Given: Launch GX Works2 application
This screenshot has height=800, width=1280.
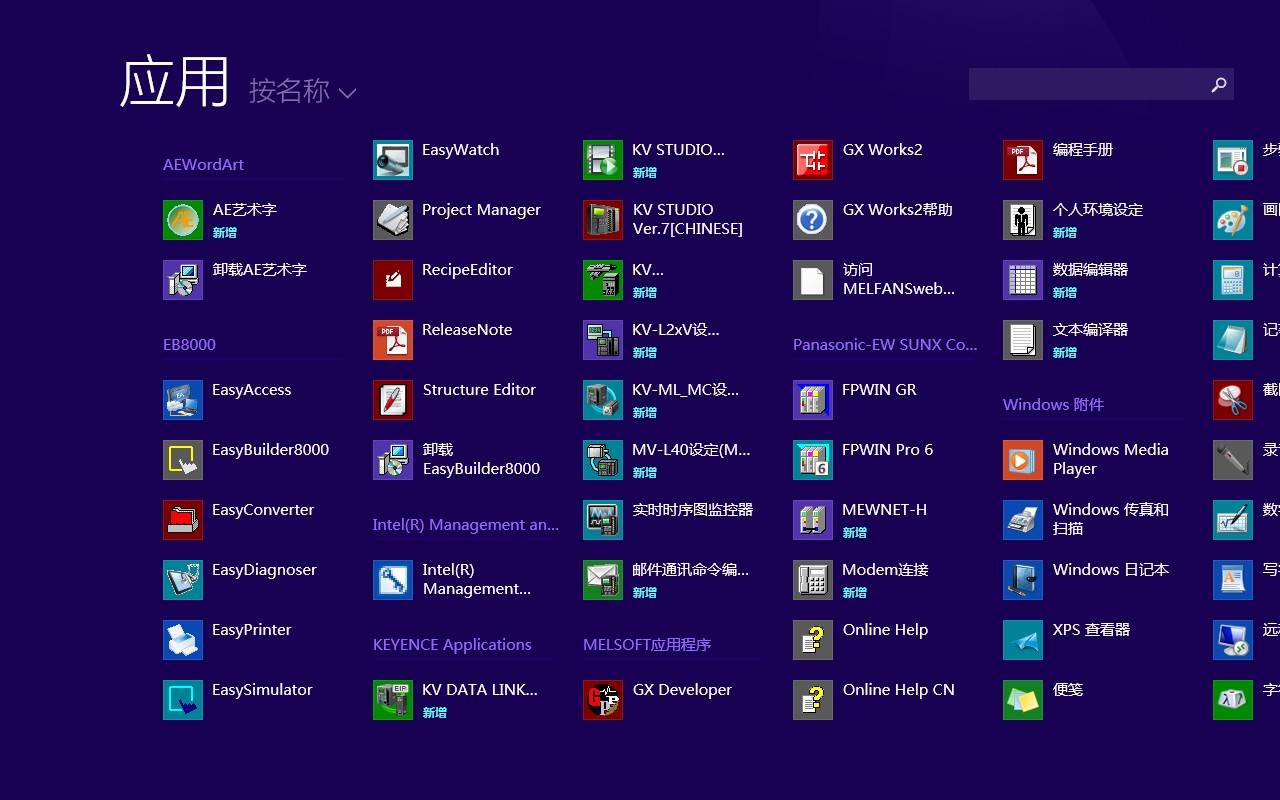Looking at the screenshot, I should (813, 160).
